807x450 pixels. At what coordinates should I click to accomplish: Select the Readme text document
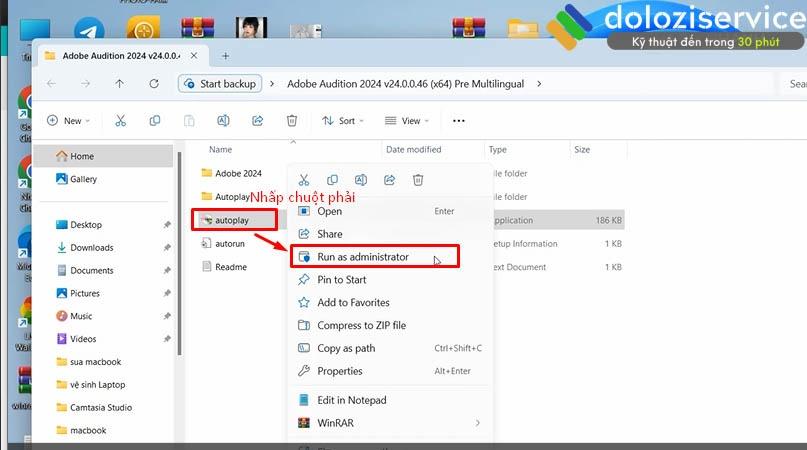pos(231,267)
